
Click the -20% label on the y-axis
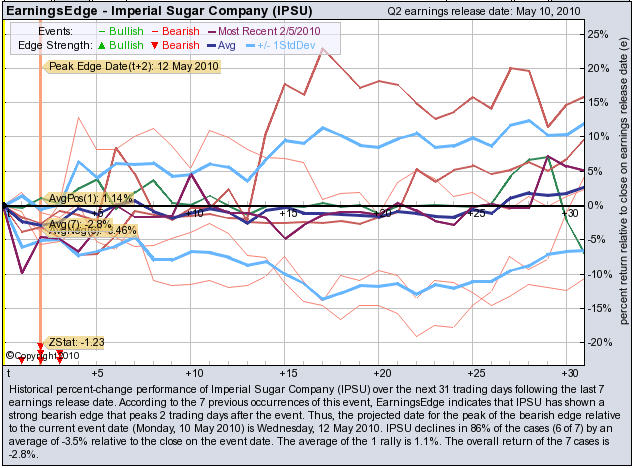(x=598, y=342)
